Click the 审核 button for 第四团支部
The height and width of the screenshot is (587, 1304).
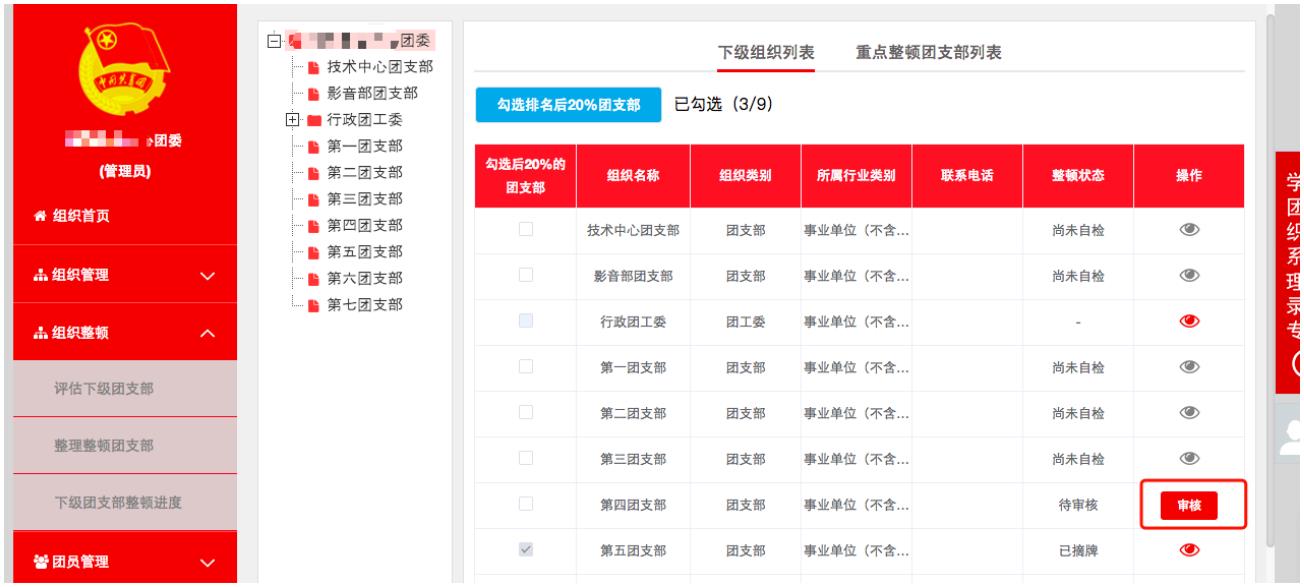tap(1188, 507)
